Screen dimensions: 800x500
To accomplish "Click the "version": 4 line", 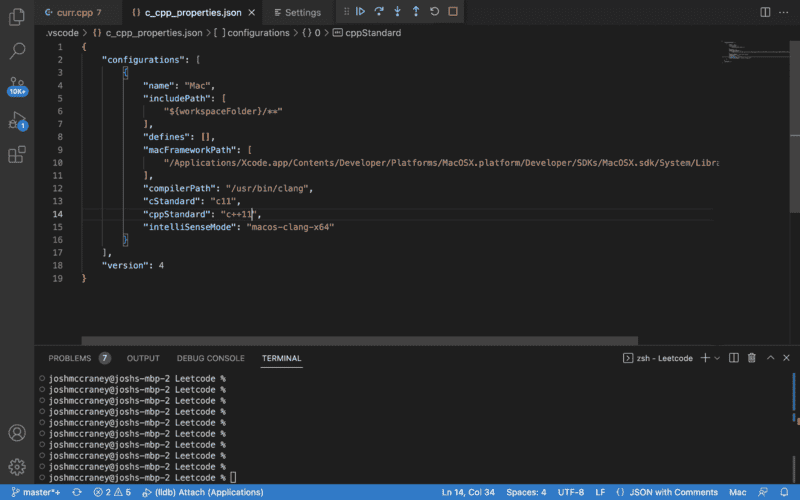I will [x=133, y=265].
